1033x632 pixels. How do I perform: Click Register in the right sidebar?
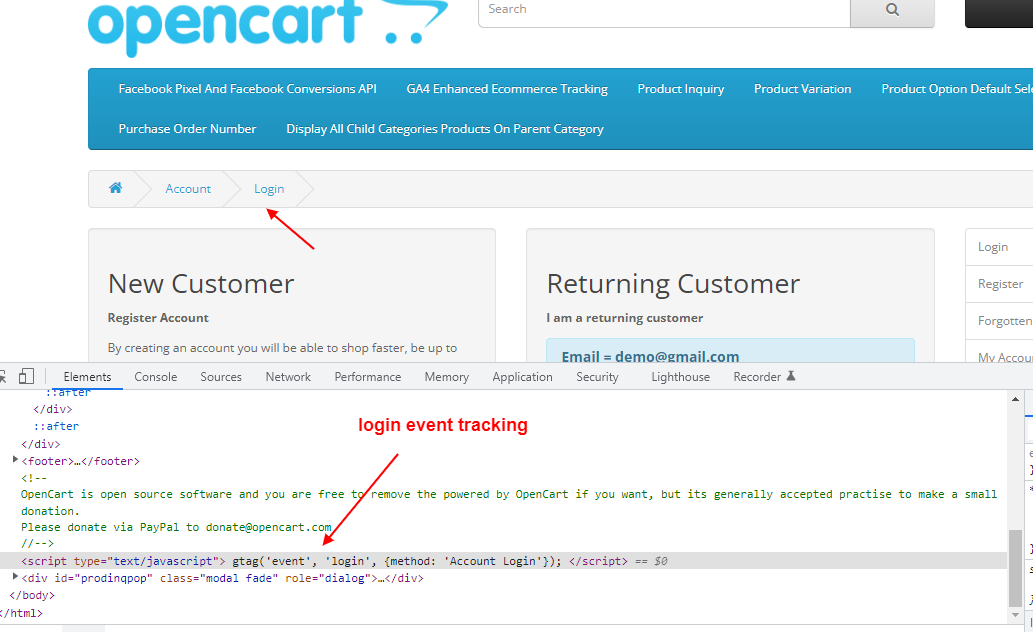point(1000,283)
